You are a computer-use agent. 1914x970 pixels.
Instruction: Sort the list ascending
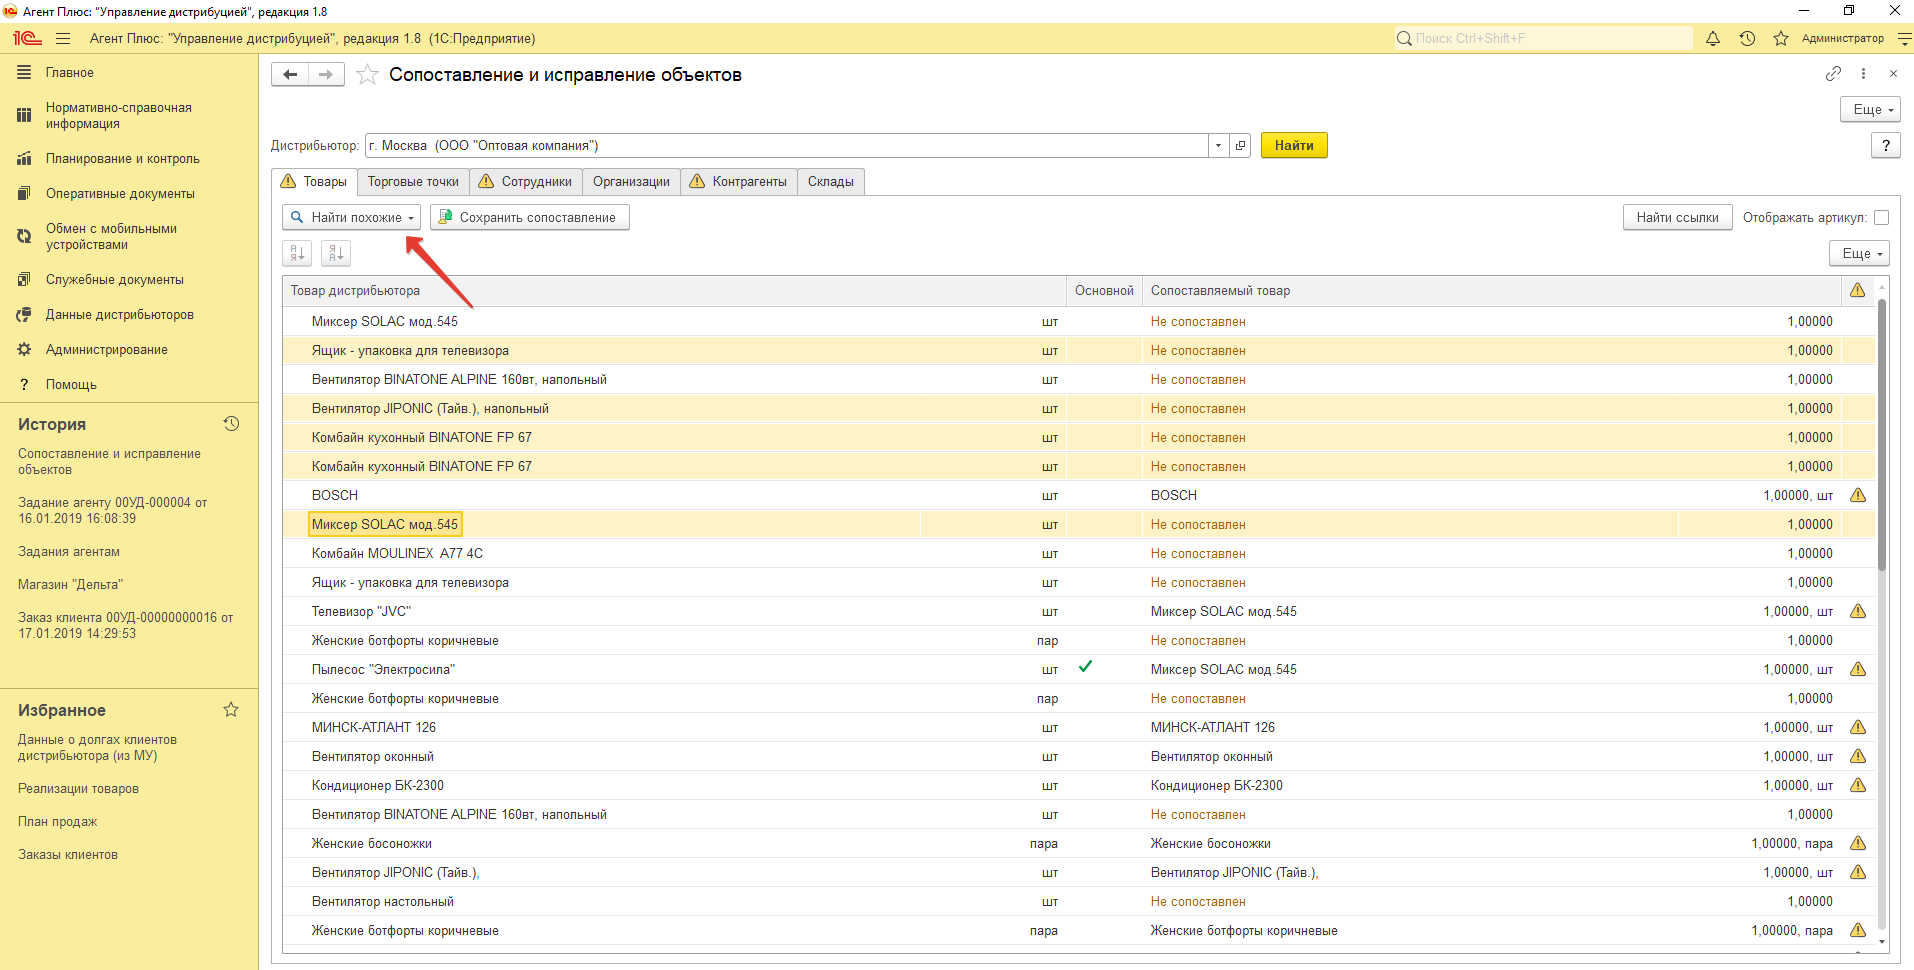(x=297, y=253)
